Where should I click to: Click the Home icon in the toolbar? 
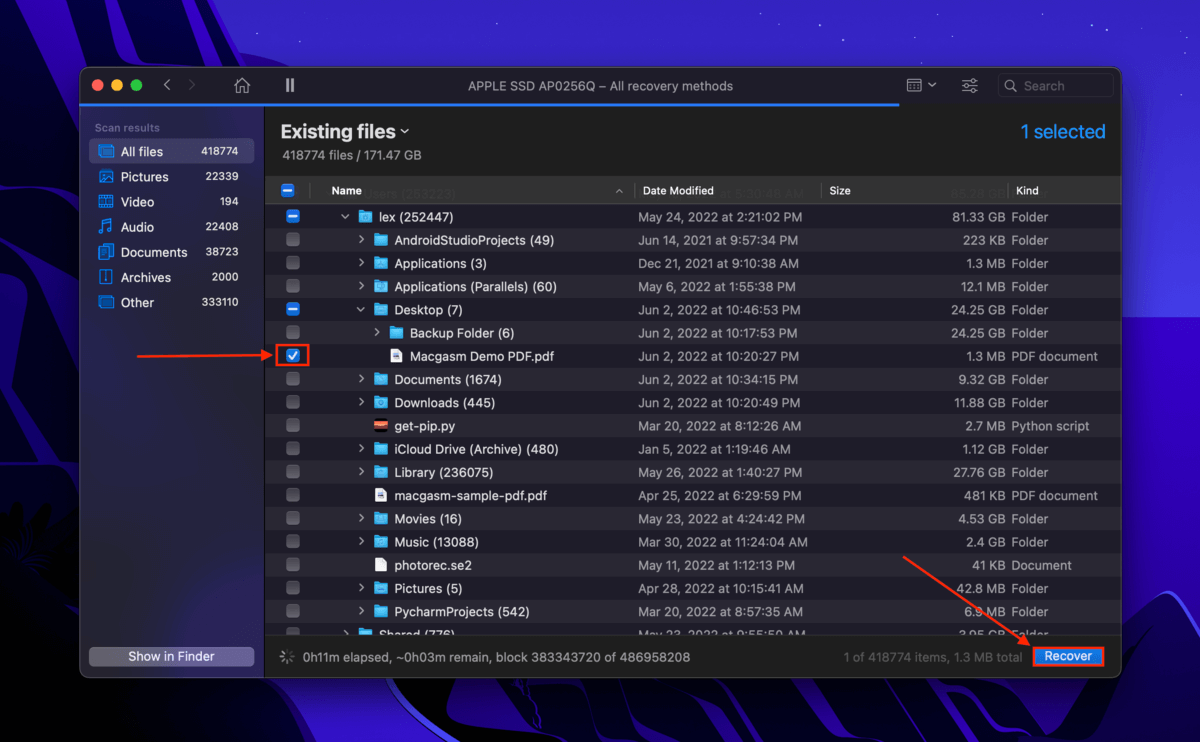tap(242, 86)
